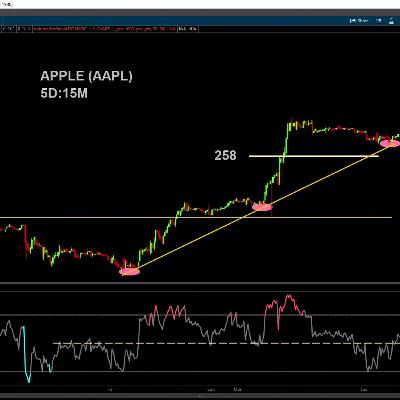Click the second small header box left of red text
Viewport: 400px width, 400px height.
pos(24,29)
